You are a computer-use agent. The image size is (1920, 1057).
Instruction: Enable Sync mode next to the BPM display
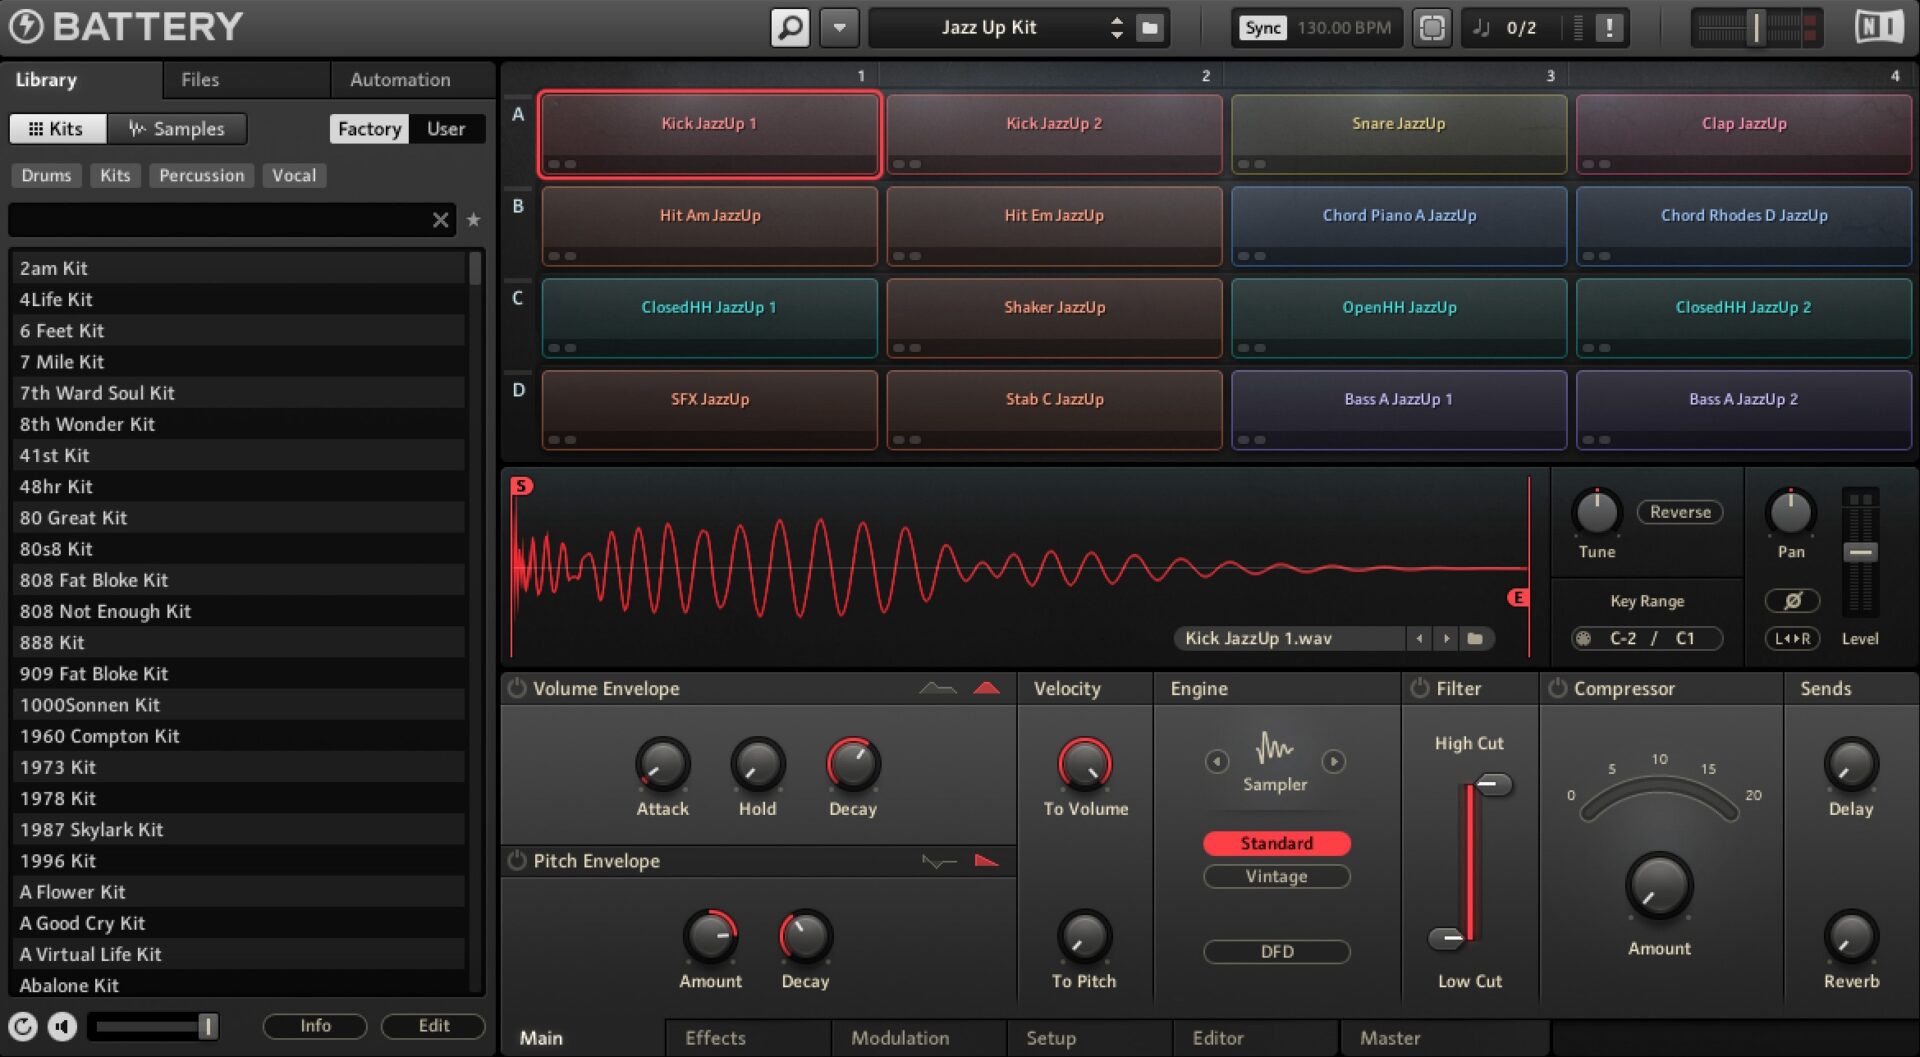[1262, 27]
